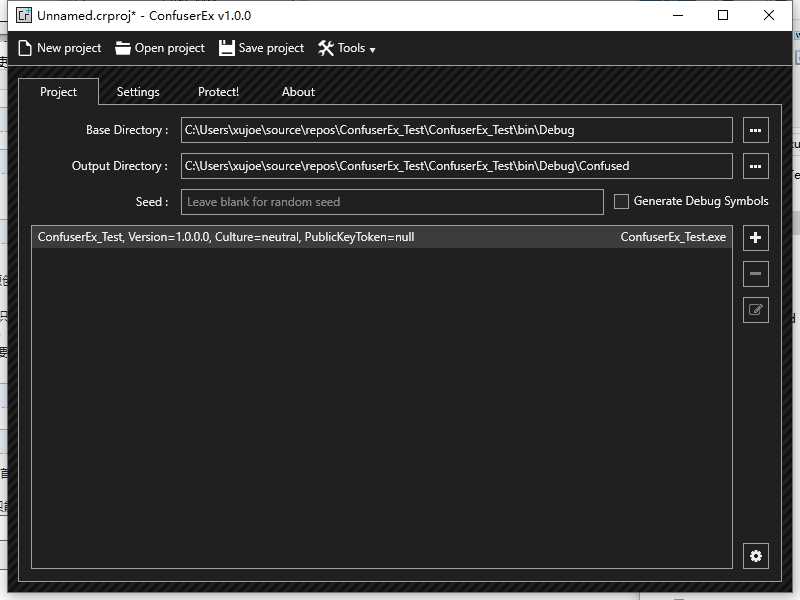Add a module with the plus icon

click(x=756, y=238)
